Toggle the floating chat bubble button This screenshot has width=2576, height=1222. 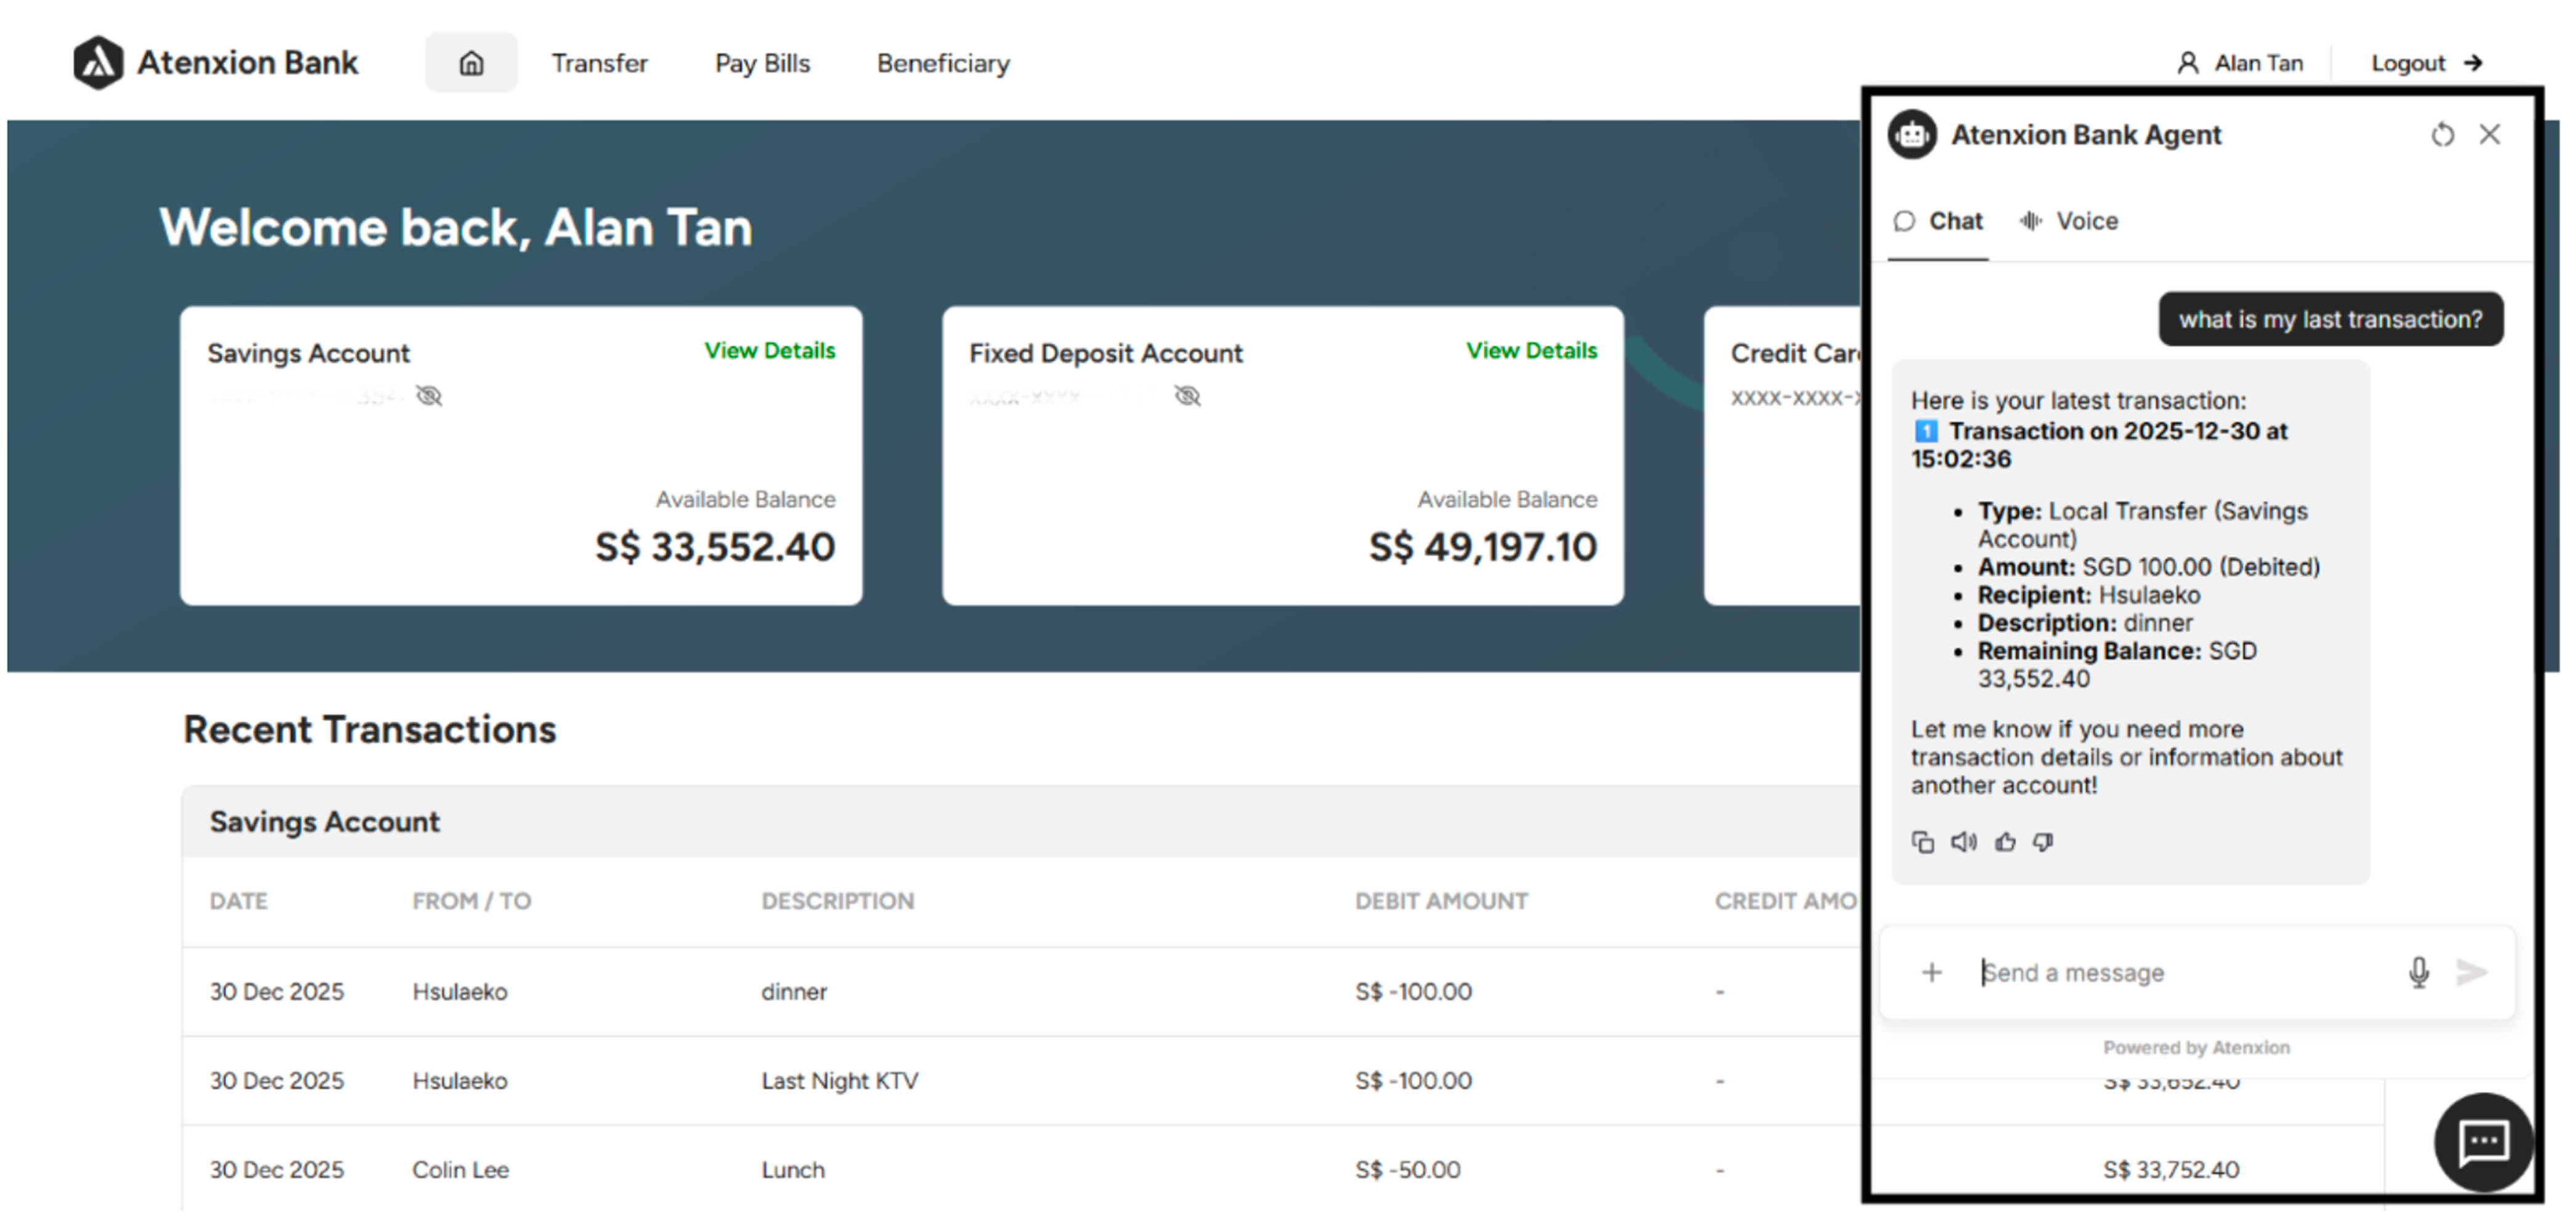coord(2484,1142)
